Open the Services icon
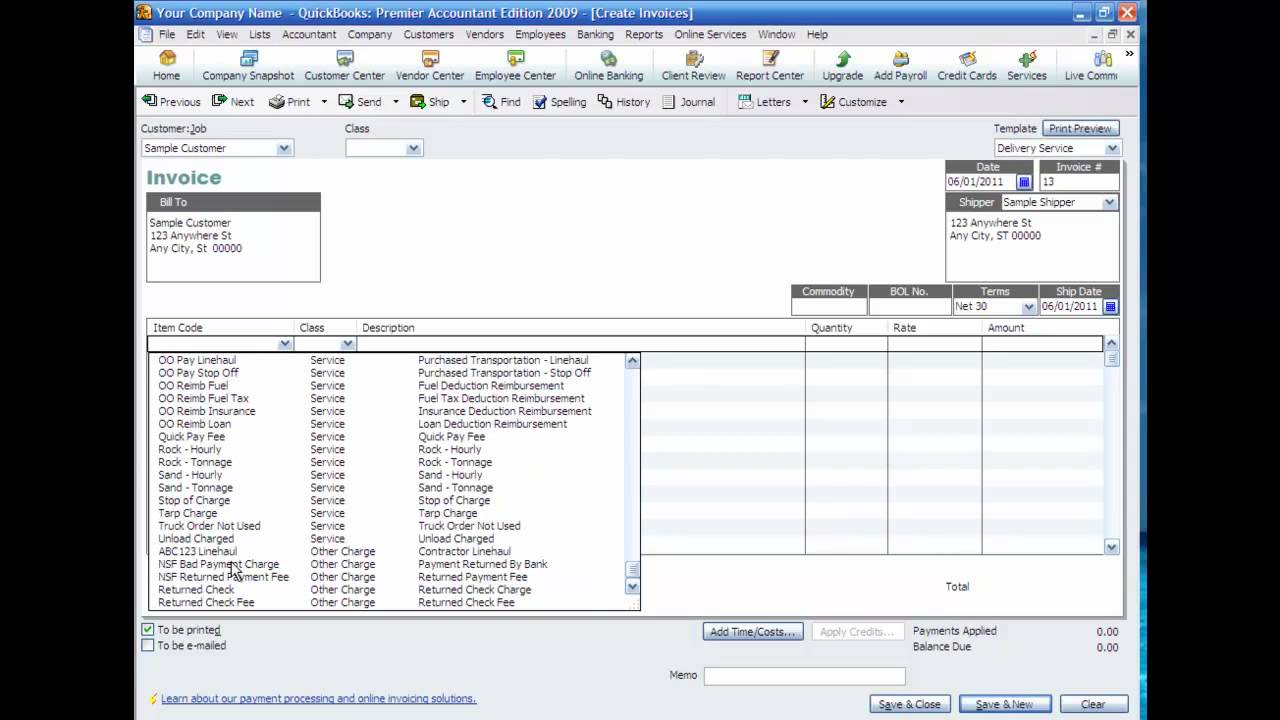1280x720 pixels. coord(1027,66)
